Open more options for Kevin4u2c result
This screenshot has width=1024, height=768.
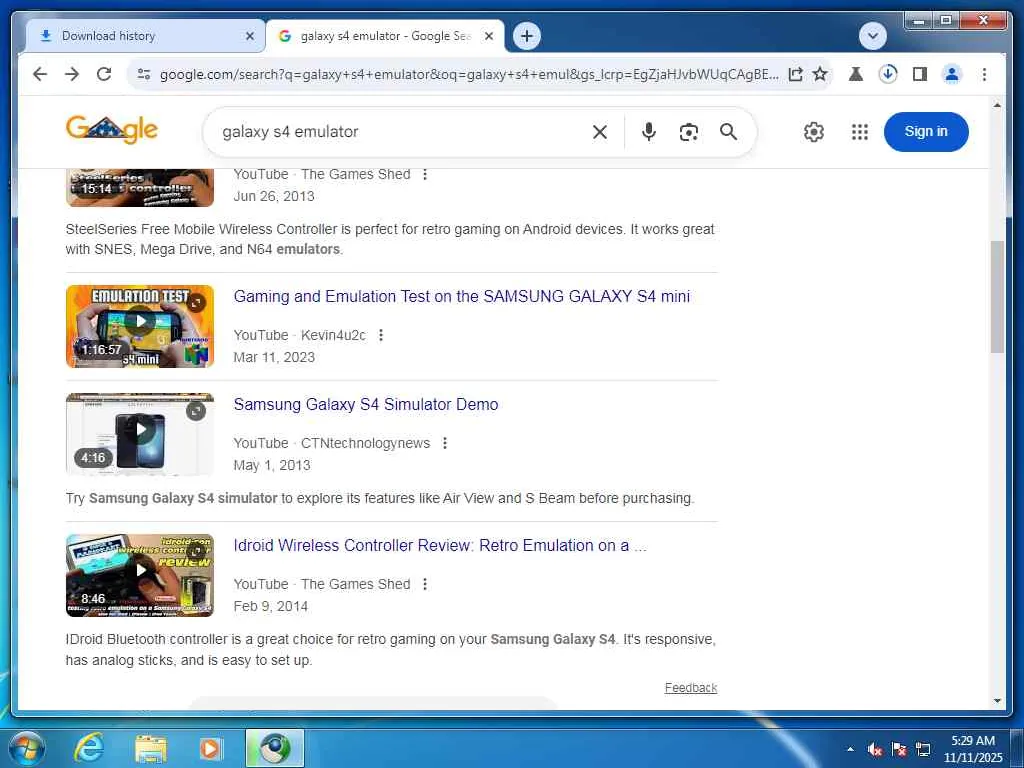381,335
